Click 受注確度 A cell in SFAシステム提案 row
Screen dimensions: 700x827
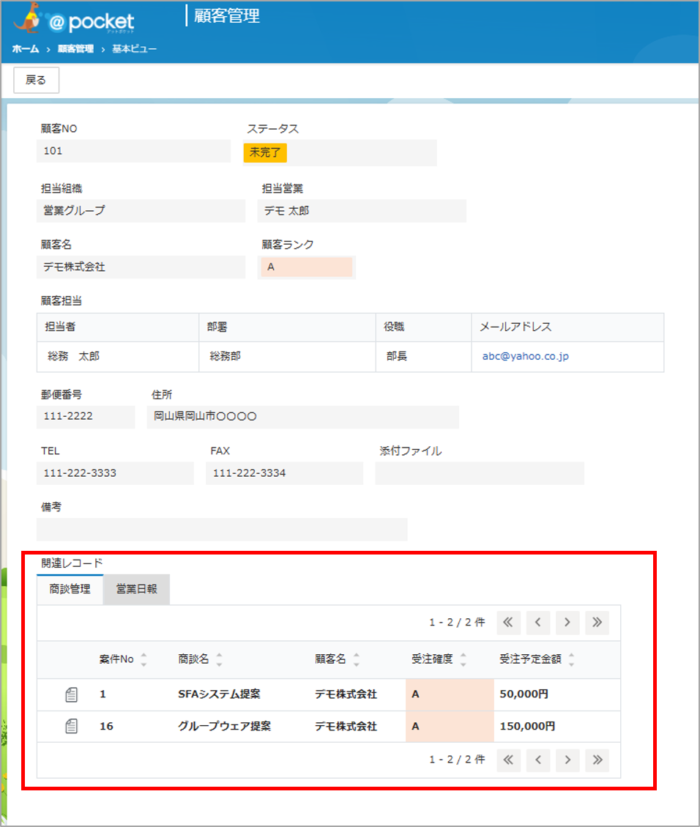click(449, 695)
